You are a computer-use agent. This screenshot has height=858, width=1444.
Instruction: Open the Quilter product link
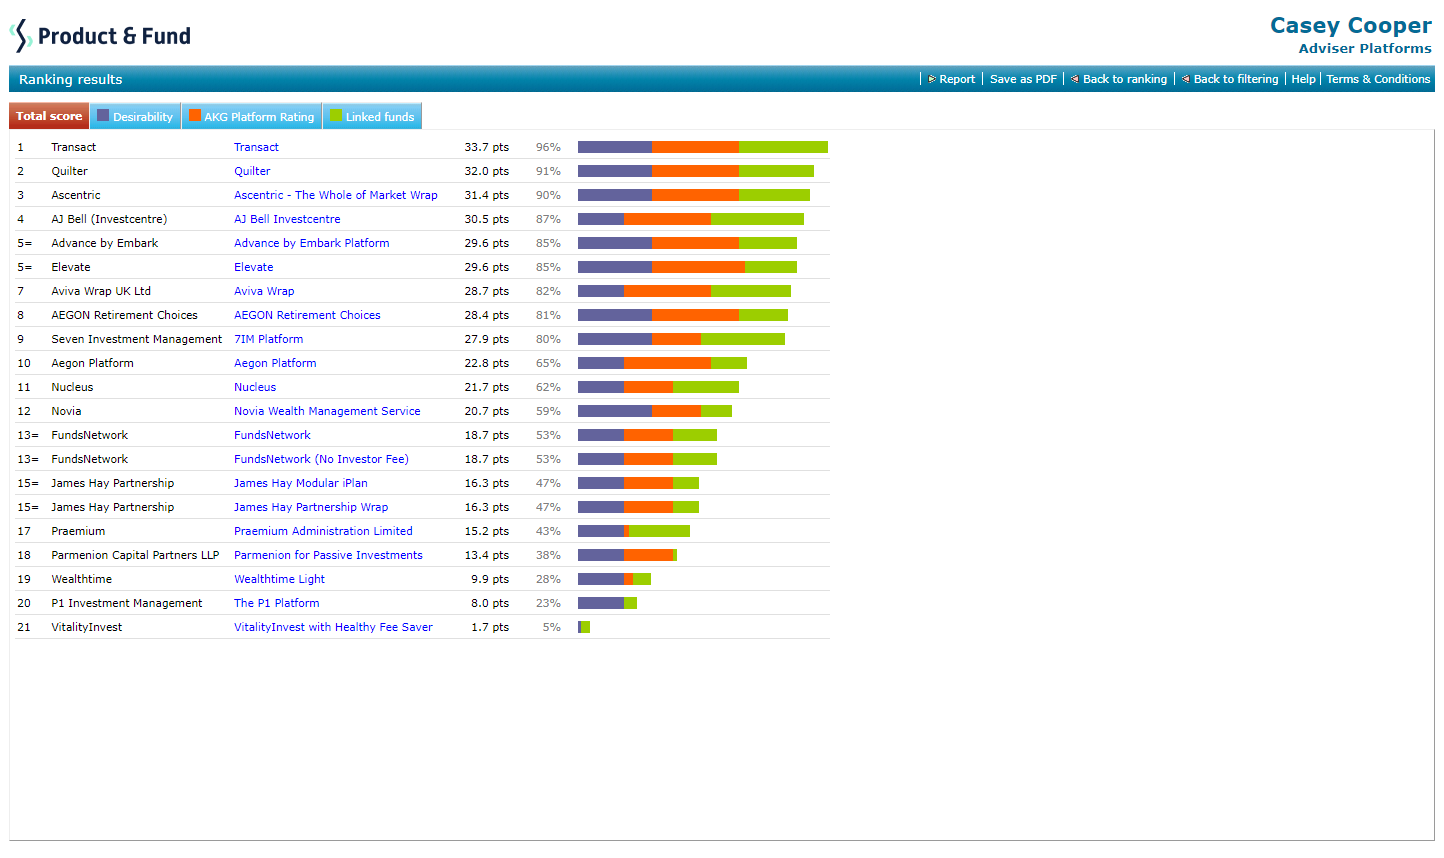pos(252,171)
